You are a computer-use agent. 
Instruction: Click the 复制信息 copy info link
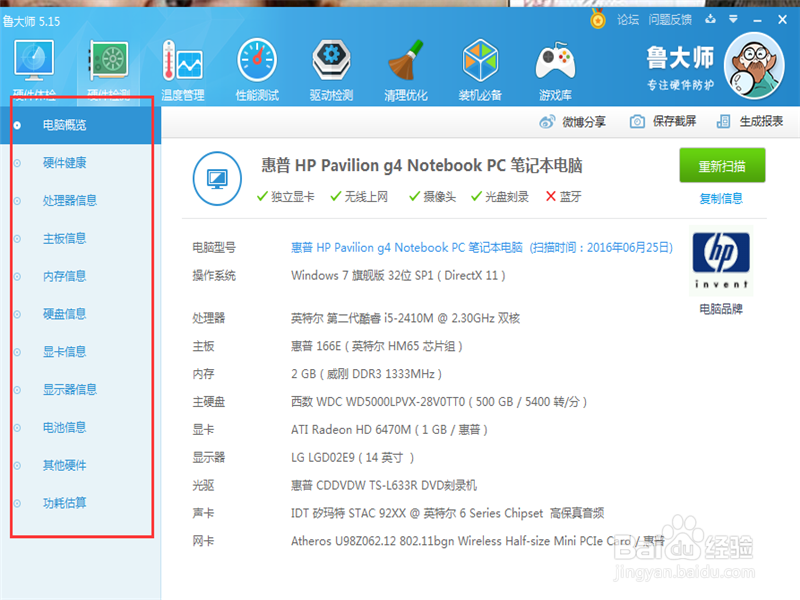coord(721,198)
